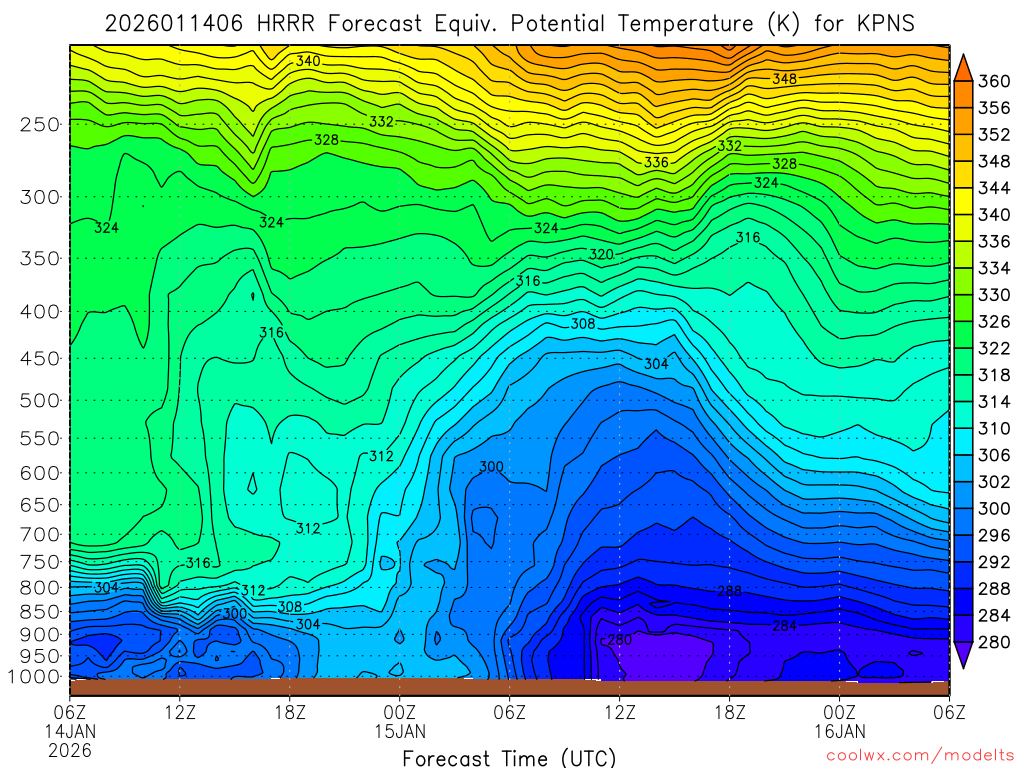This screenshot has height=768, width=1024.
Task: Click the 16JAN date label
Action: pos(840,731)
